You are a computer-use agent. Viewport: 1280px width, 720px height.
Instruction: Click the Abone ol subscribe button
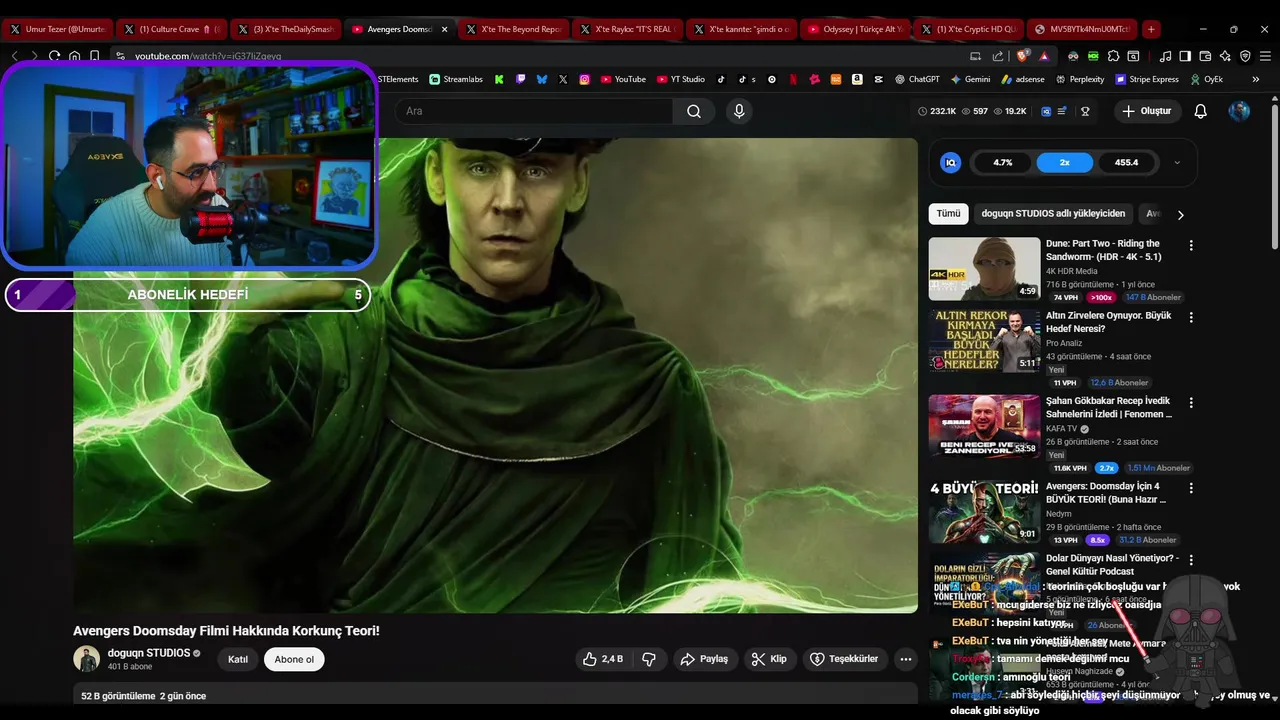click(x=294, y=659)
